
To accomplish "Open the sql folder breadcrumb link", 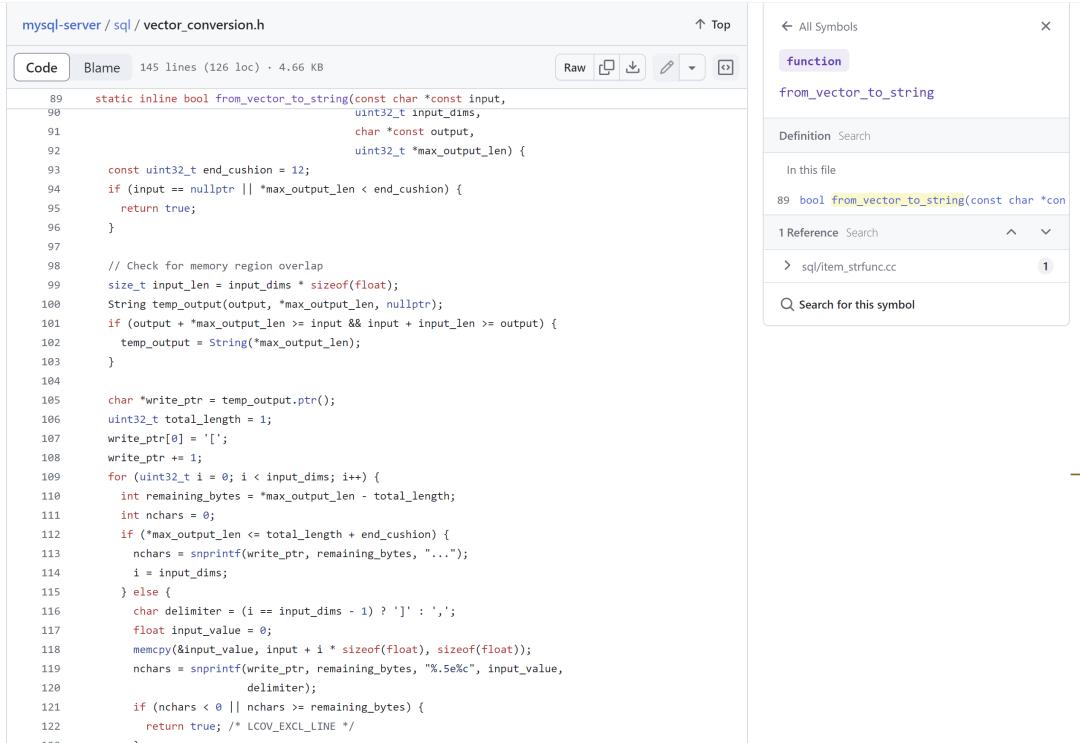I will pos(122,25).
